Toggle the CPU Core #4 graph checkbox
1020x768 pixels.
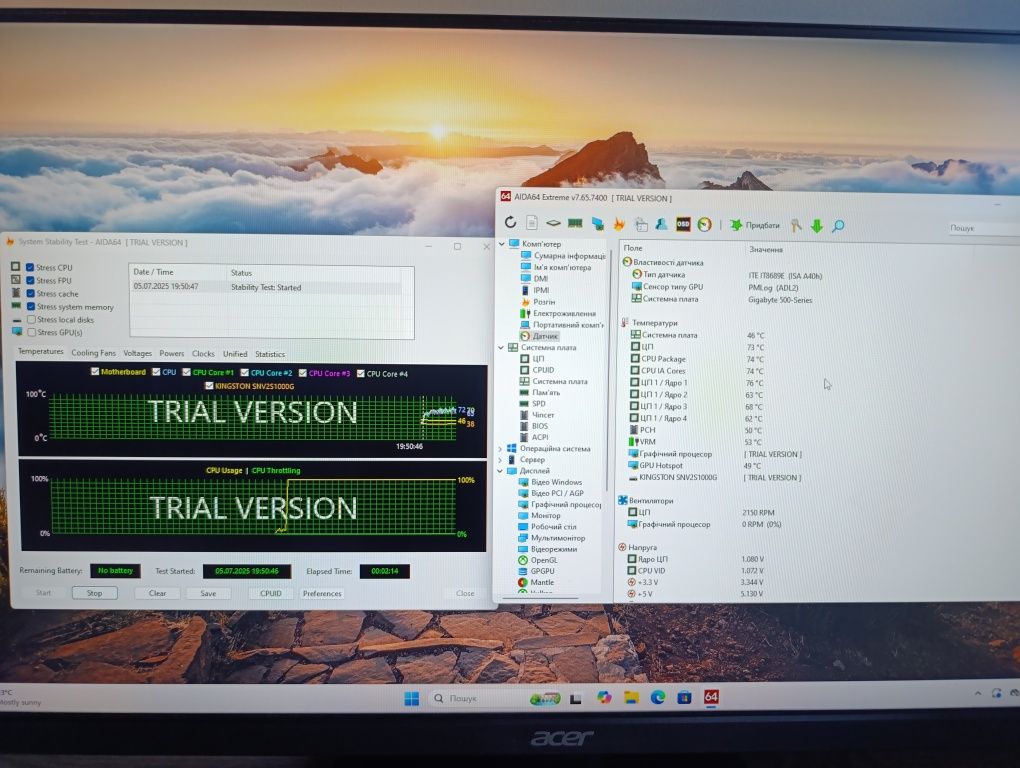coord(360,373)
